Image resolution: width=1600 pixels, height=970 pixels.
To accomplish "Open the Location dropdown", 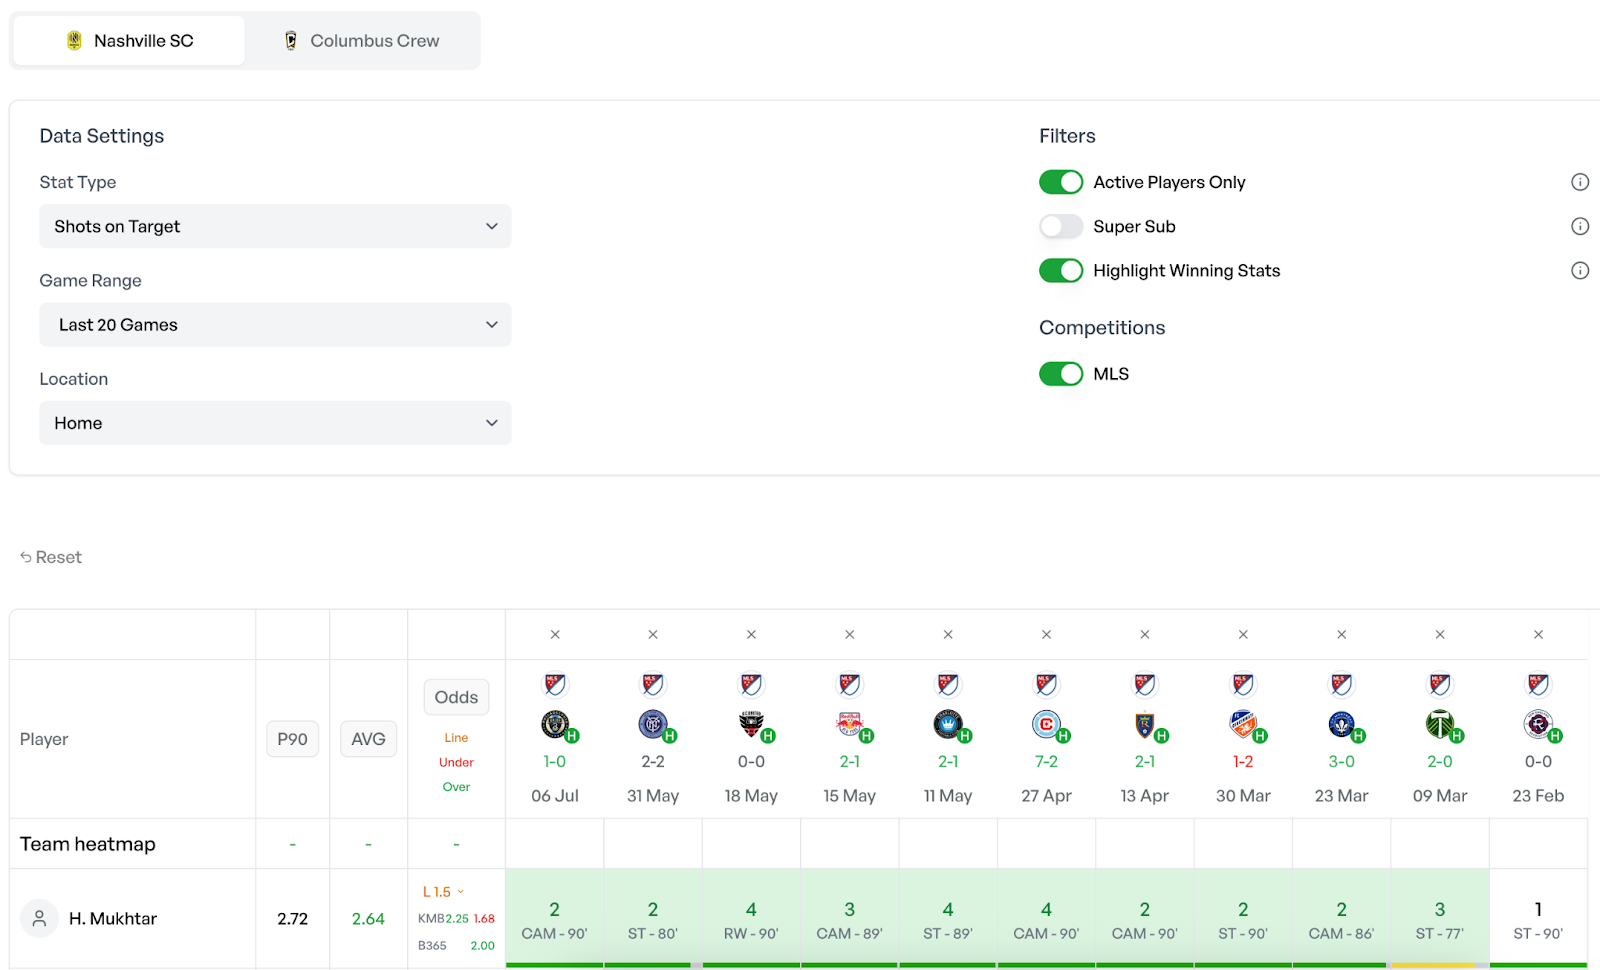I will click(x=275, y=423).
